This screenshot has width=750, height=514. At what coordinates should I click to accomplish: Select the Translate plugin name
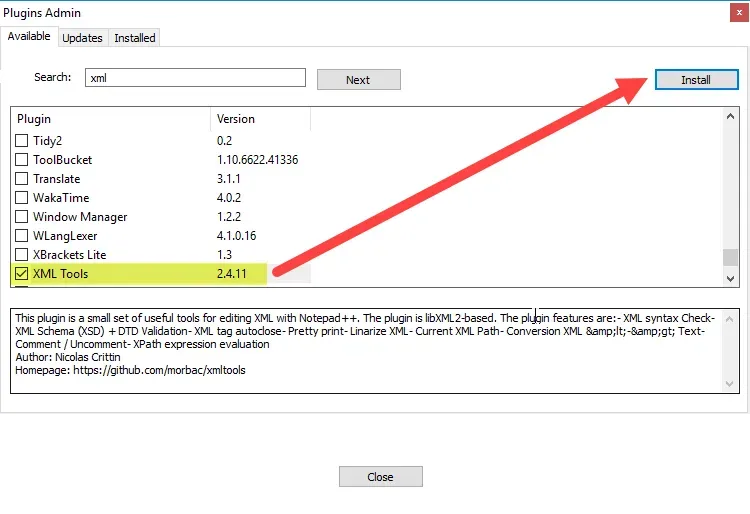tap(56, 179)
